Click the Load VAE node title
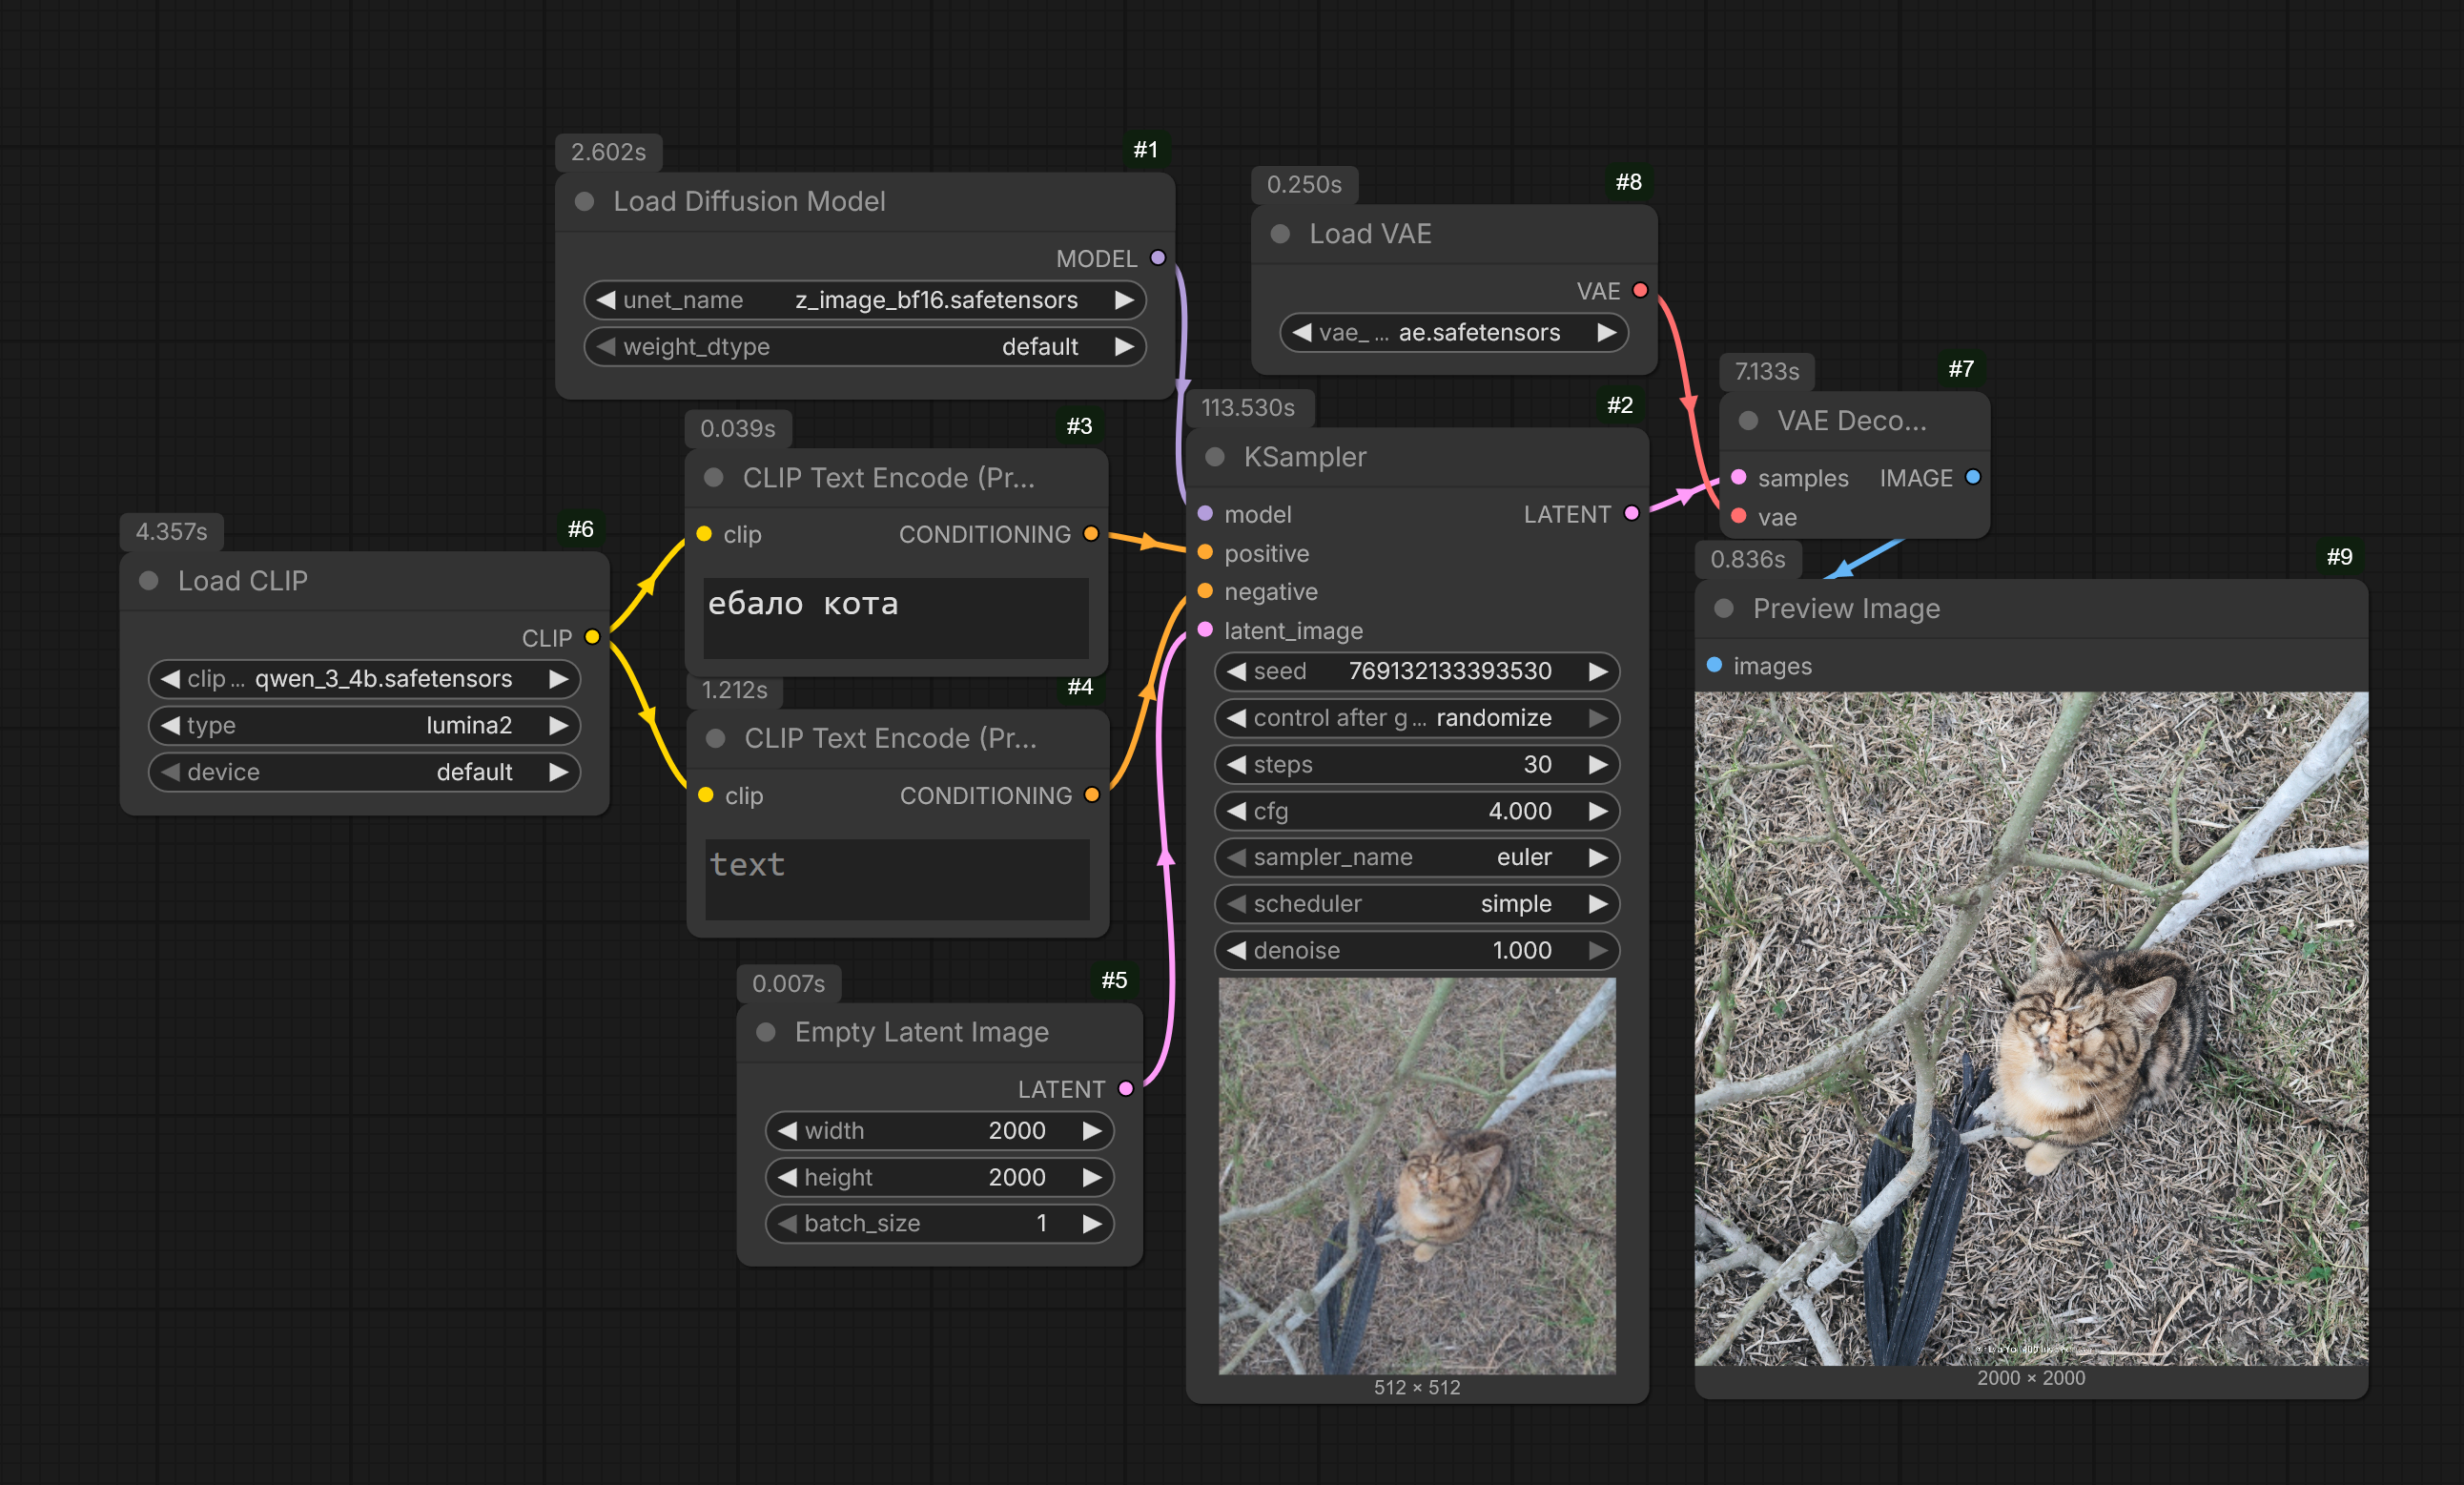This screenshot has height=1485, width=2464. coord(1370,234)
